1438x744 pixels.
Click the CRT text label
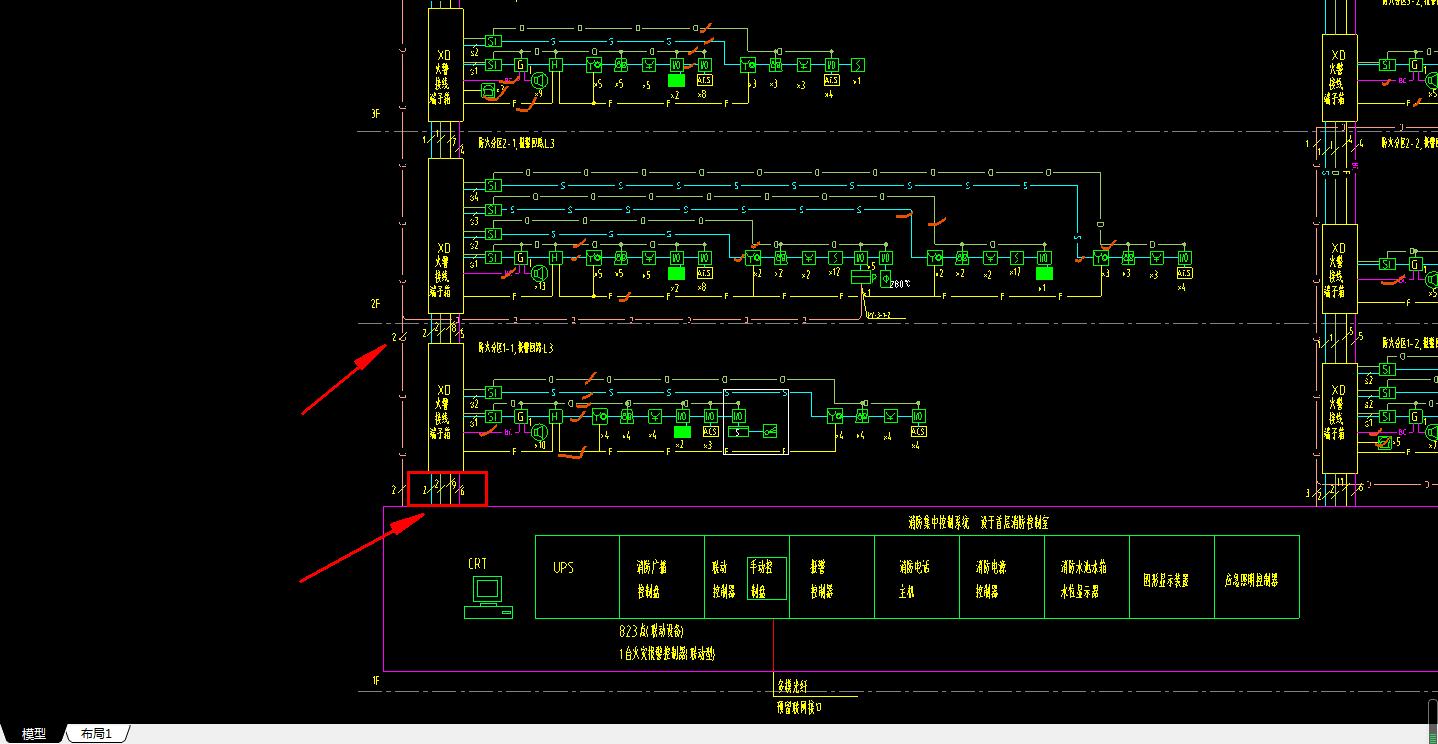477,564
